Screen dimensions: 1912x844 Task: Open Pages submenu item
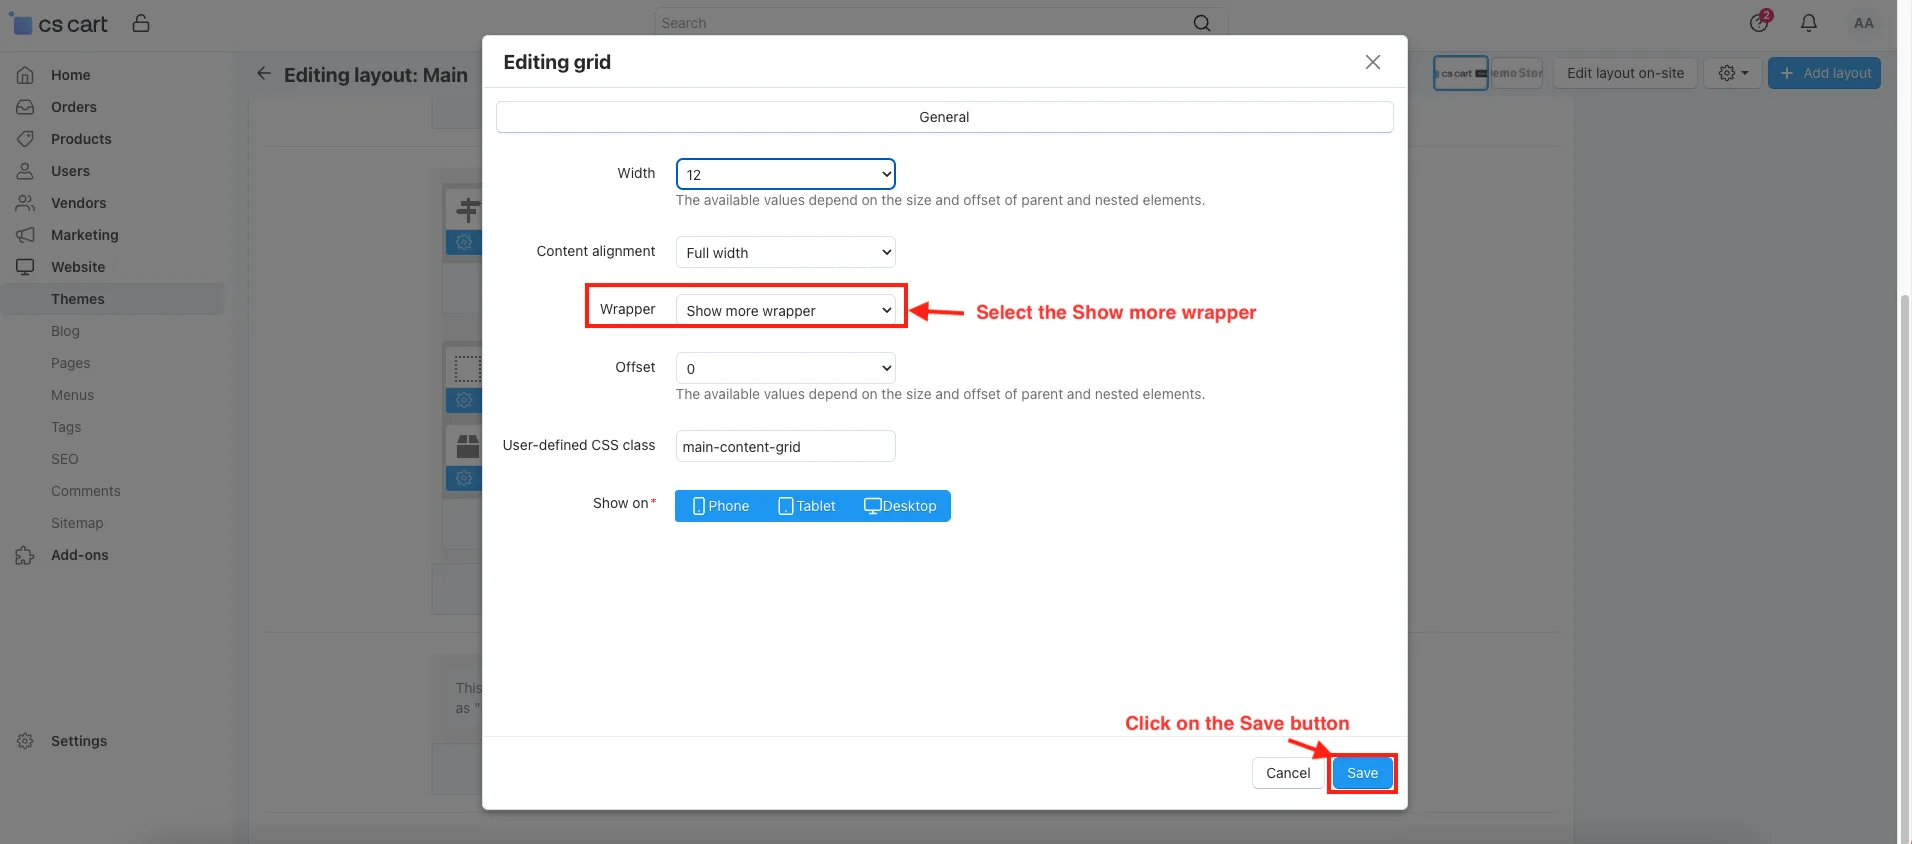coord(70,363)
